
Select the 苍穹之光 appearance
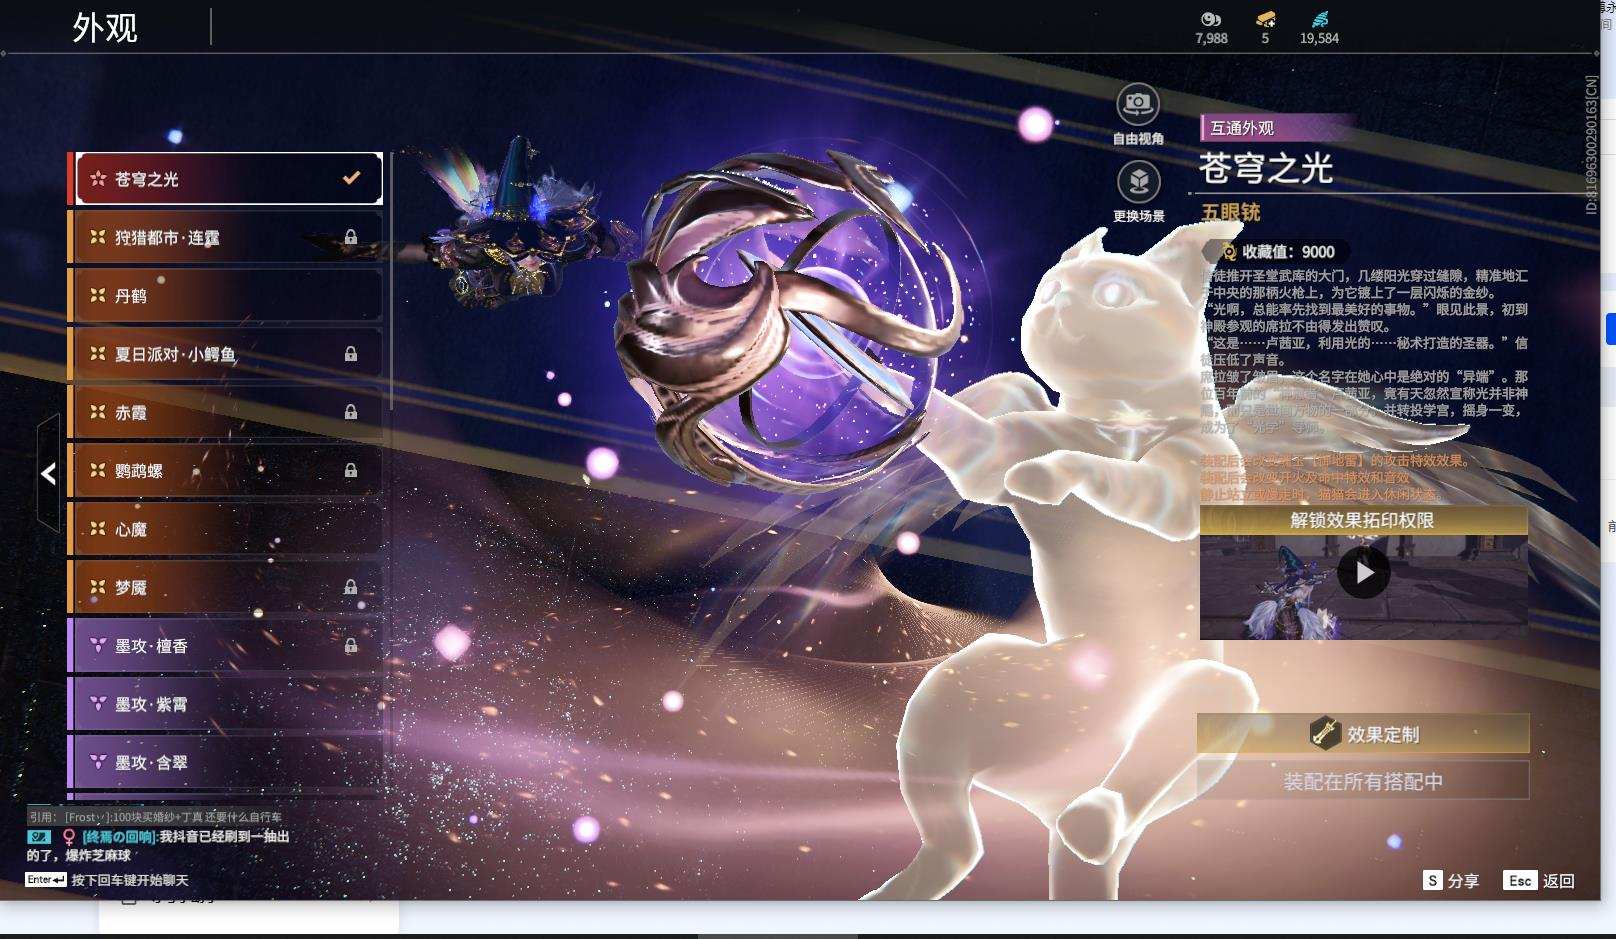tap(229, 179)
